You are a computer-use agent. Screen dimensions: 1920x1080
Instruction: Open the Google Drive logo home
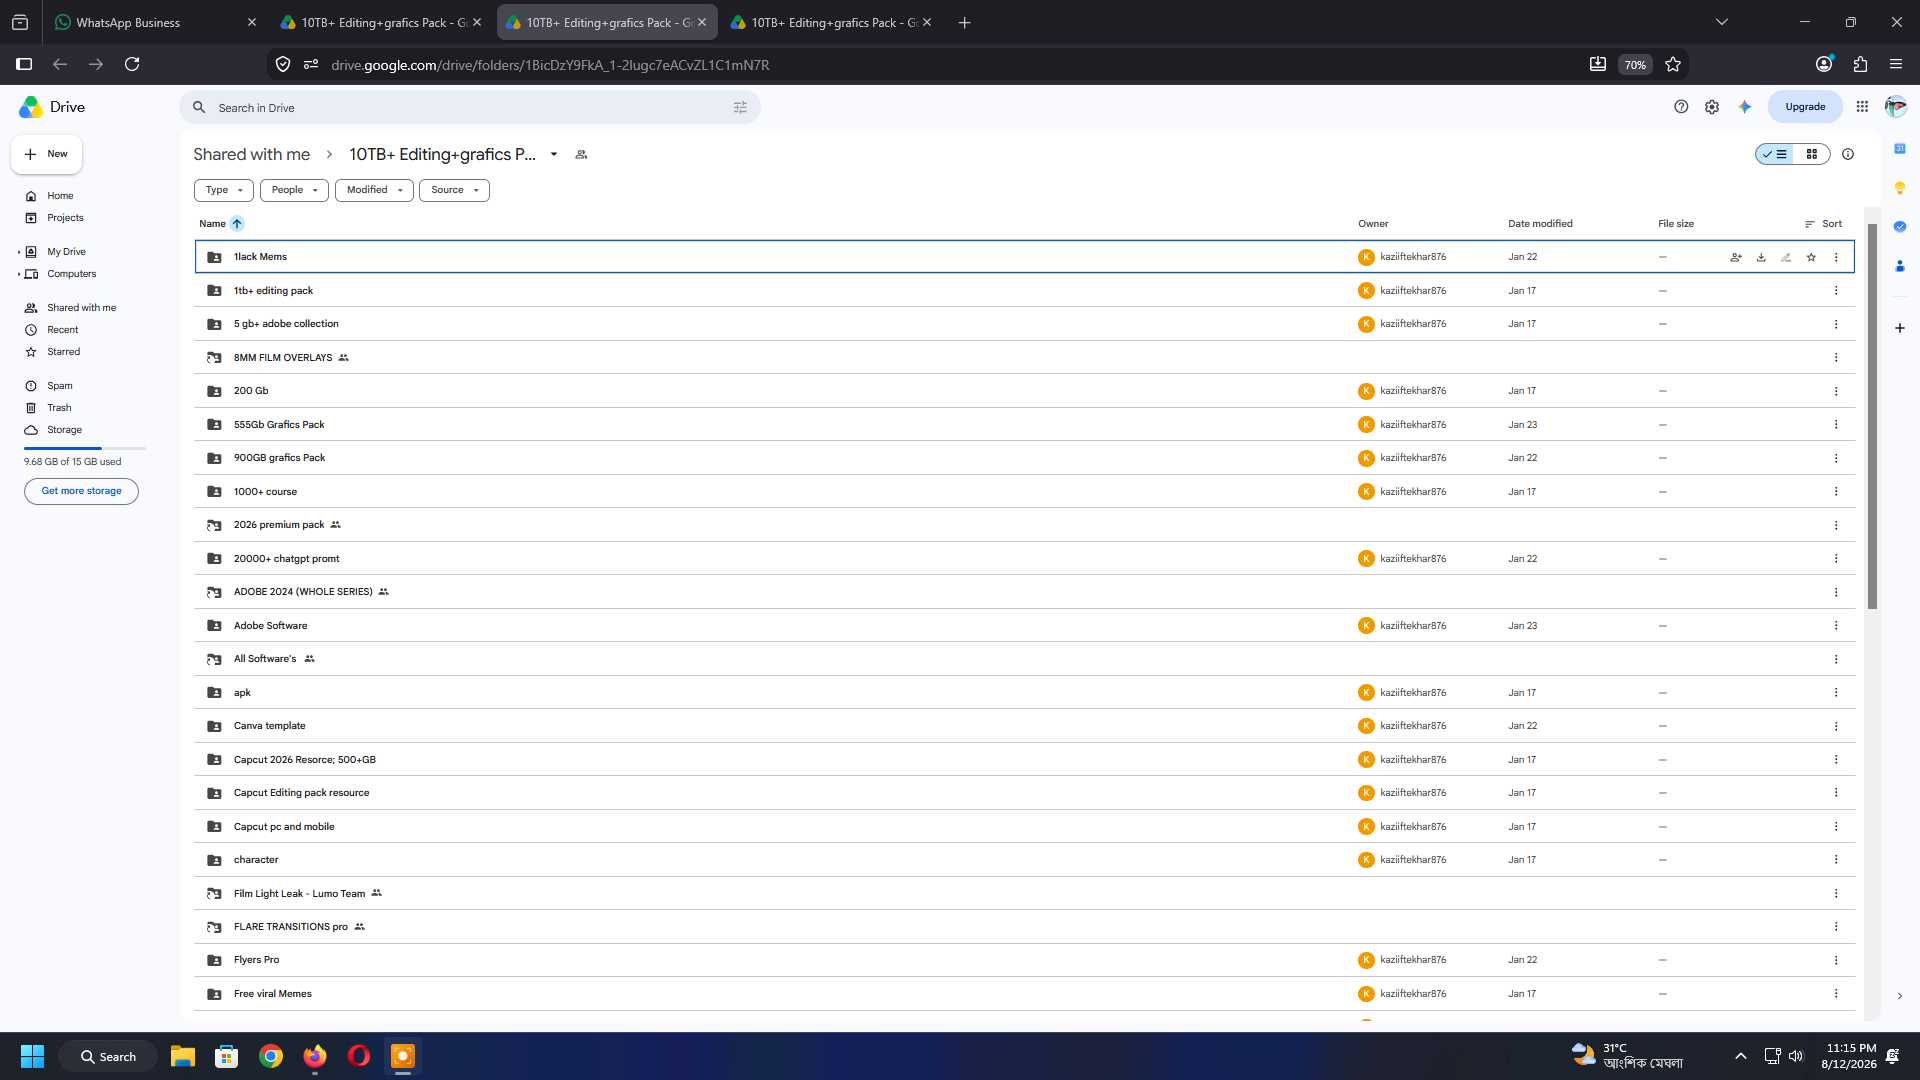pos(52,107)
